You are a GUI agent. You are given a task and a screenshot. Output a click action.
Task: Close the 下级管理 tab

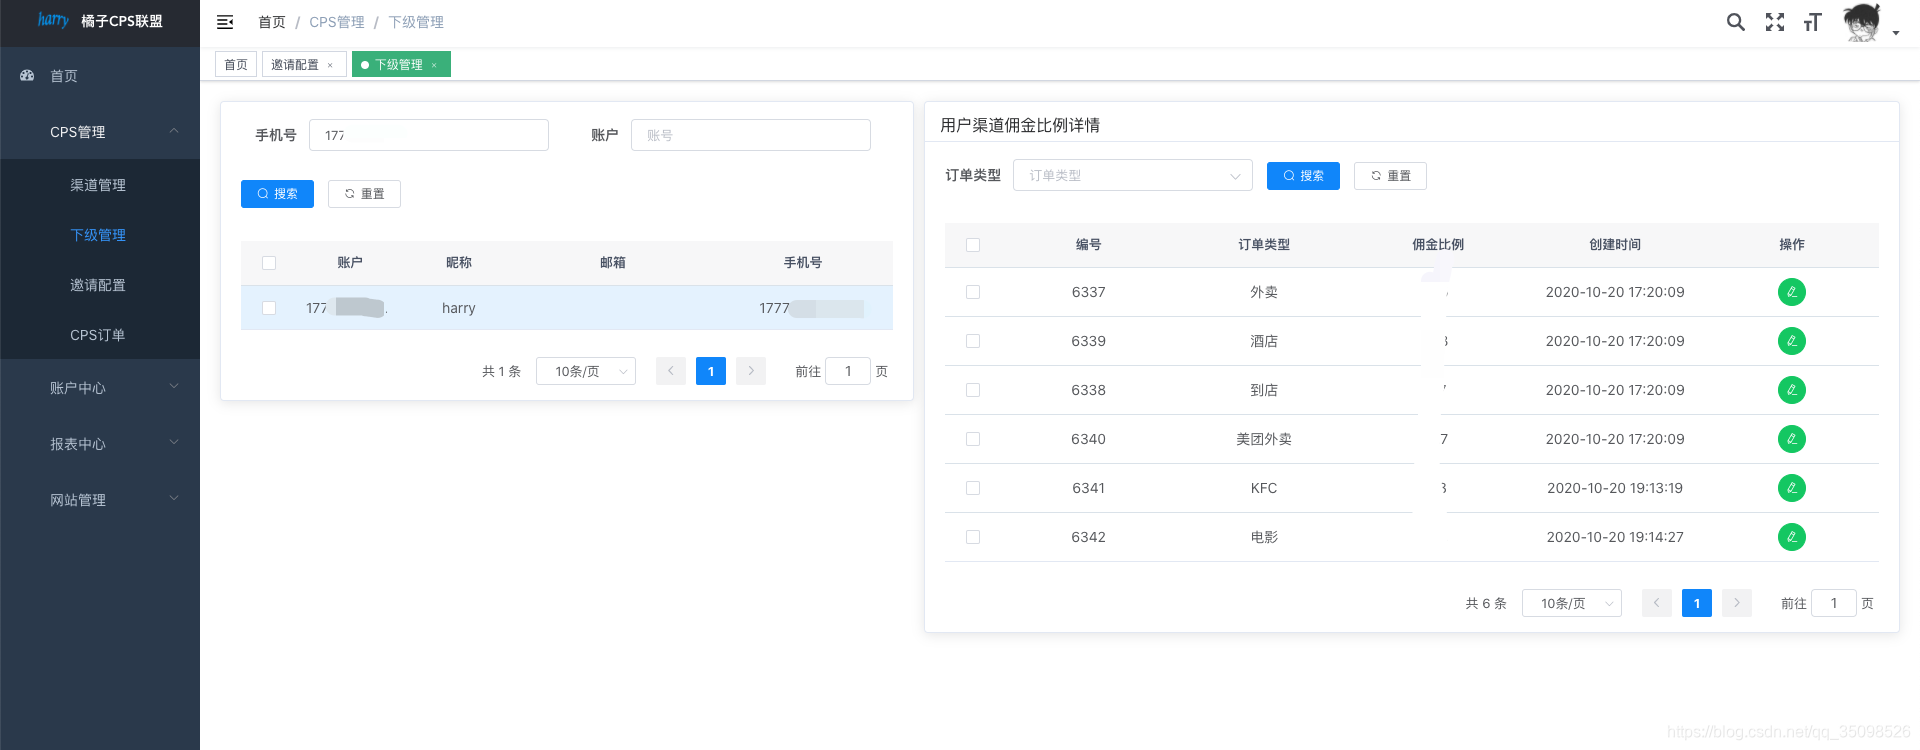(x=434, y=65)
